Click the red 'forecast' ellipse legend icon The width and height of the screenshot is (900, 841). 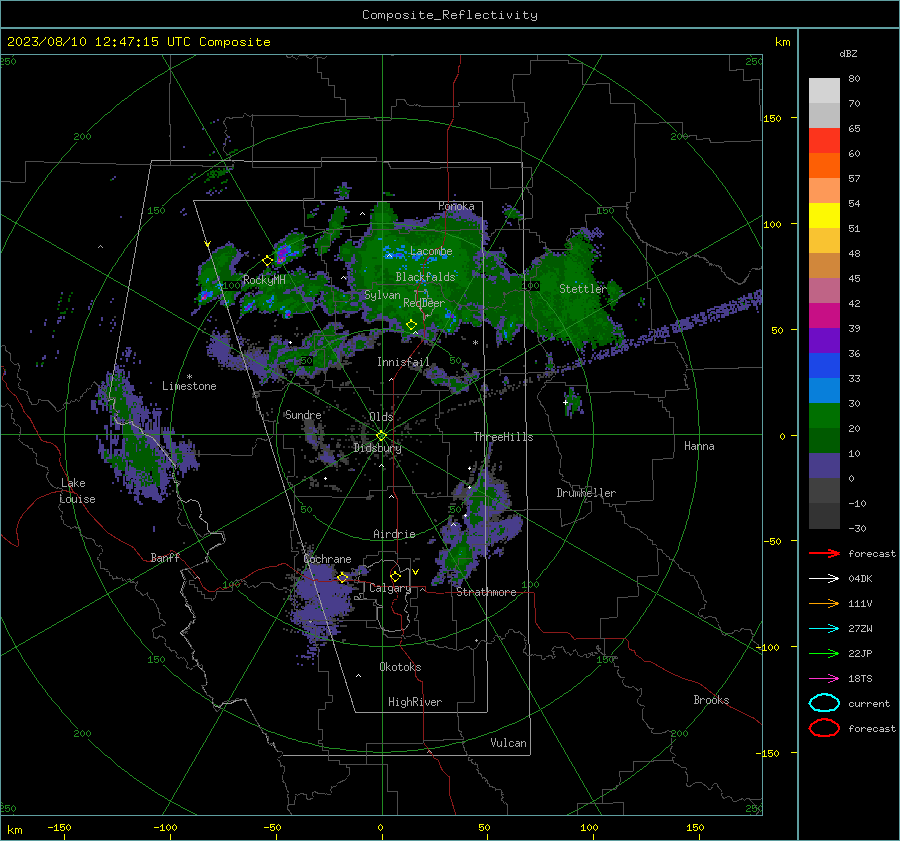pos(824,728)
